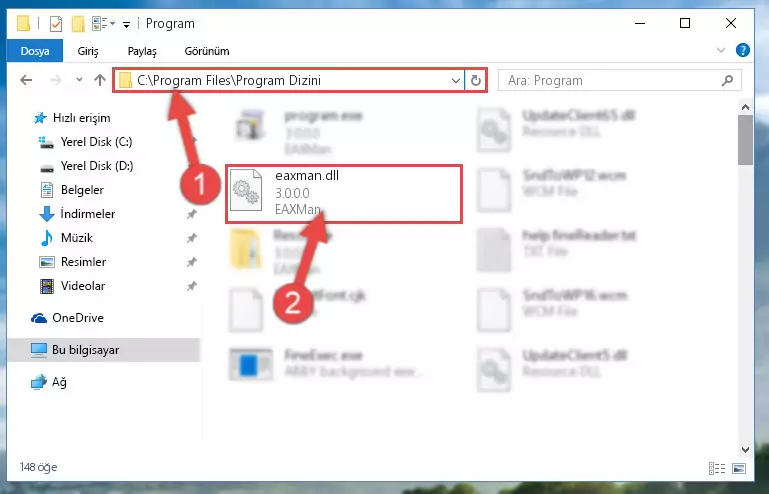The image size is (769, 494).
Task: Click the New folder icon in quick access toolbar
Action: pyautogui.click(x=78, y=24)
